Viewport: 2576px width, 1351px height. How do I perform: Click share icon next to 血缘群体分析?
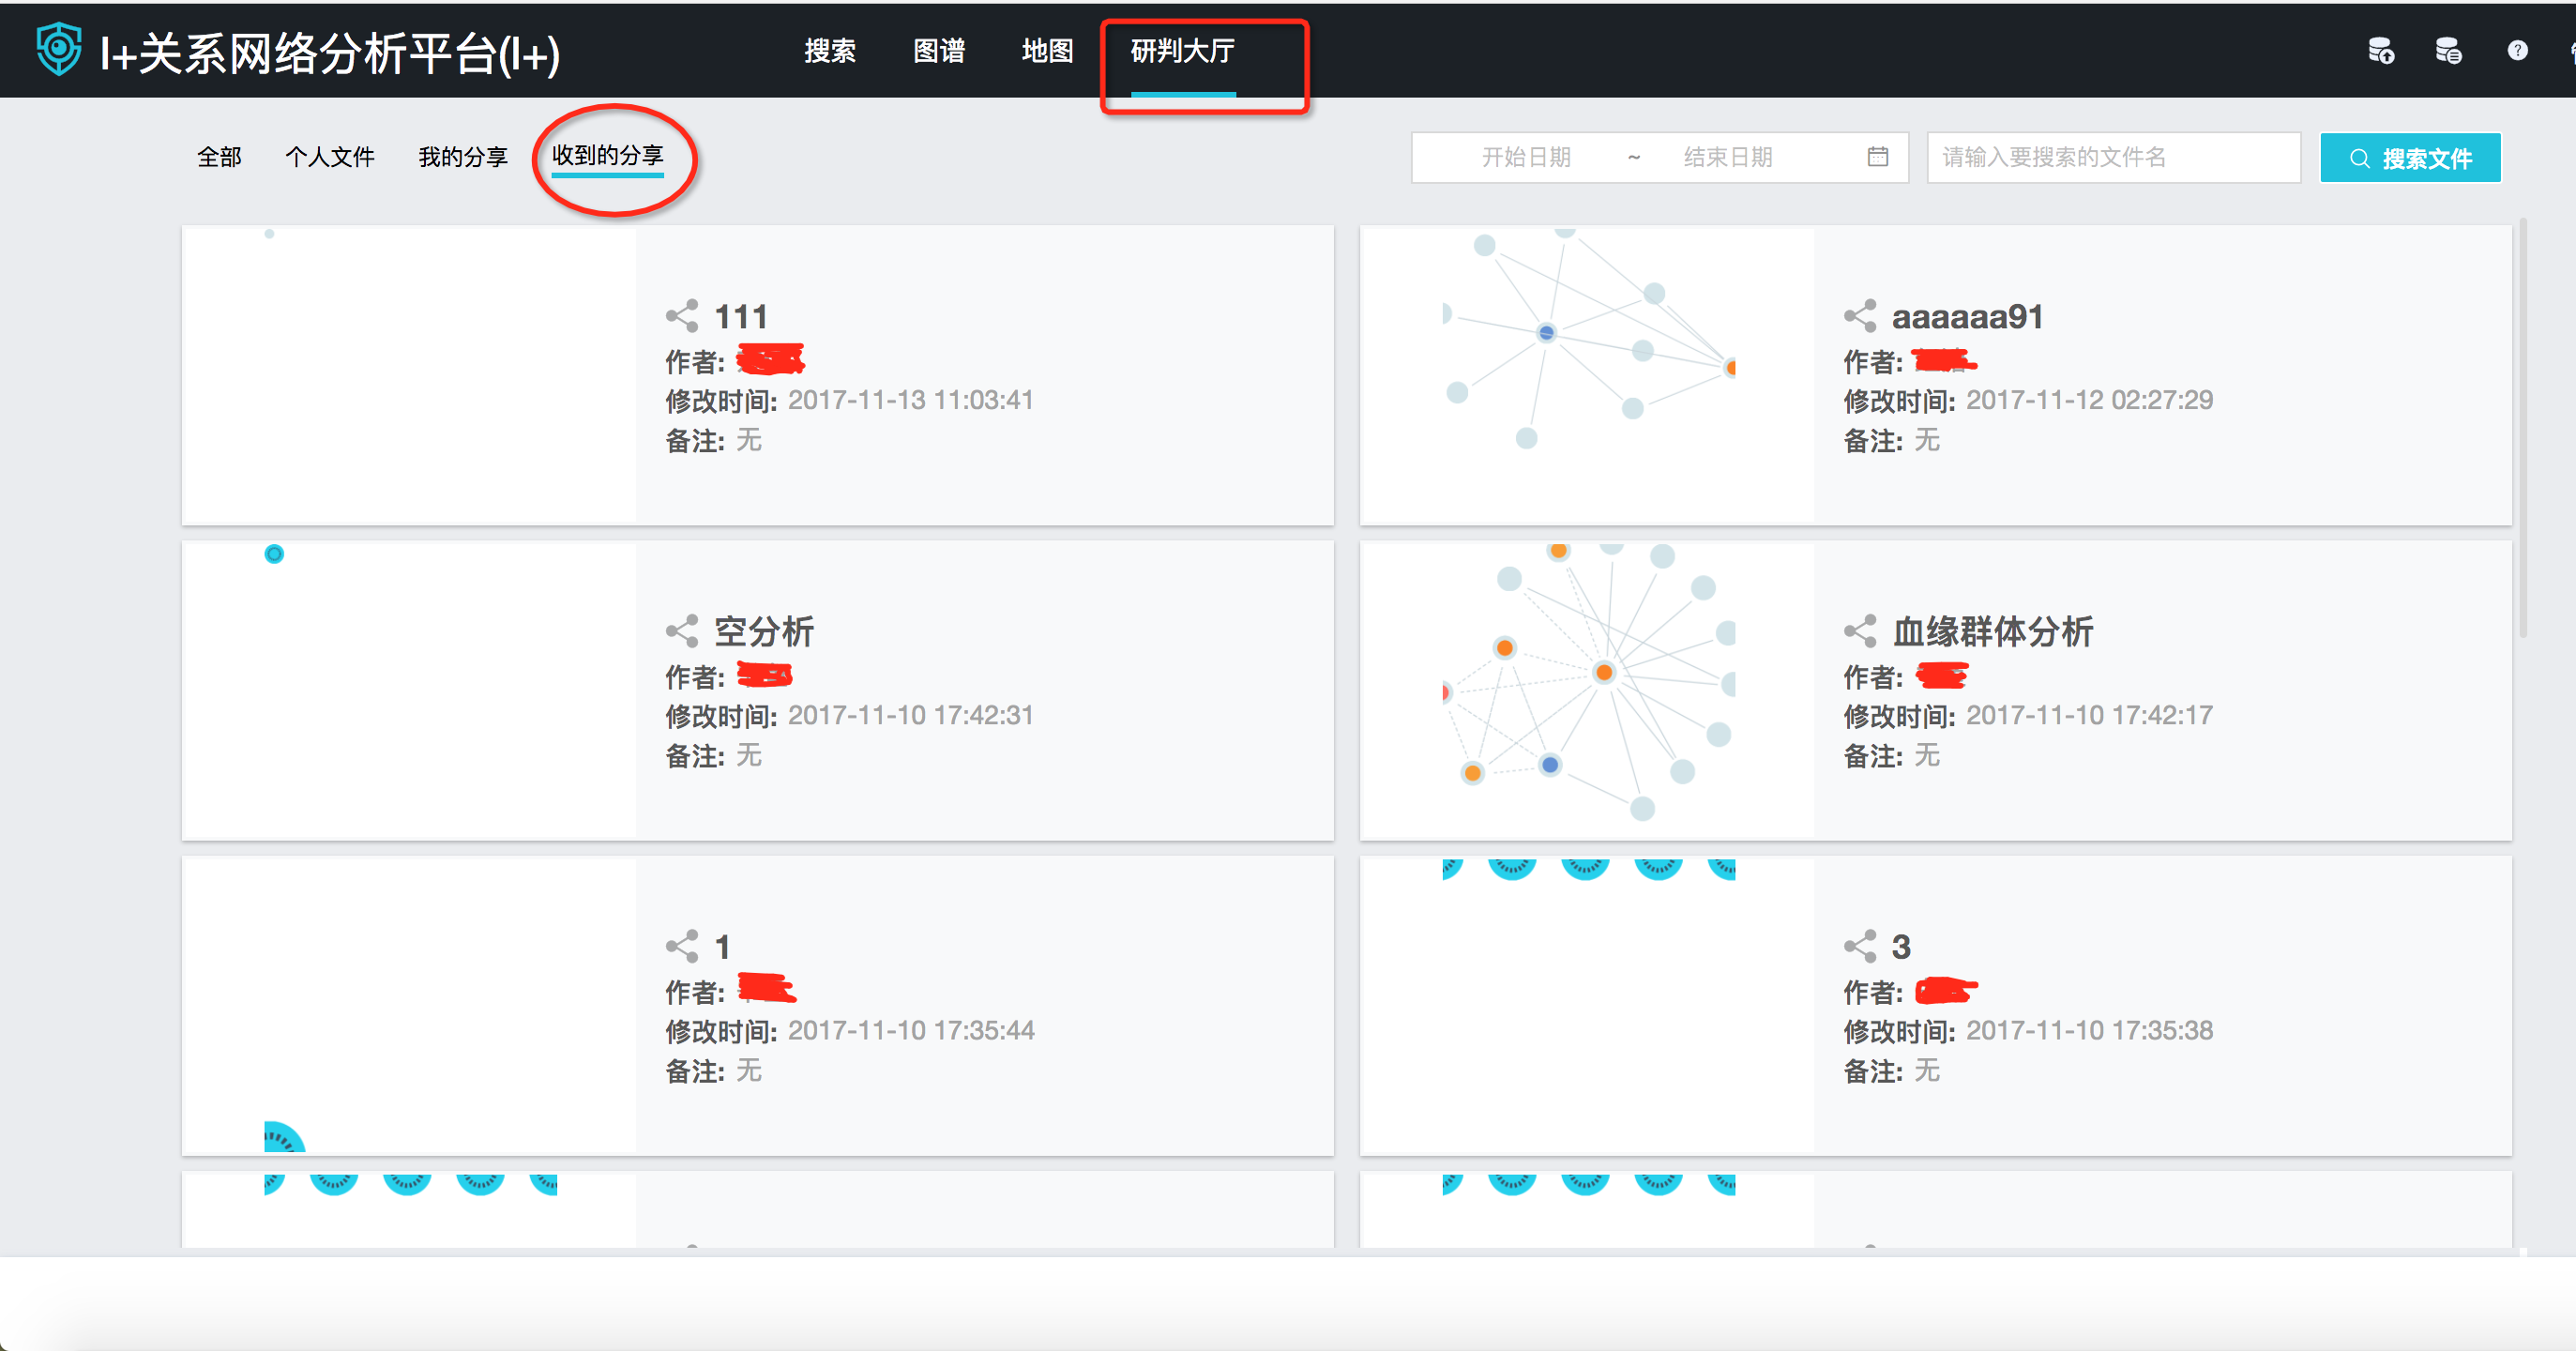pyautogui.click(x=1860, y=631)
